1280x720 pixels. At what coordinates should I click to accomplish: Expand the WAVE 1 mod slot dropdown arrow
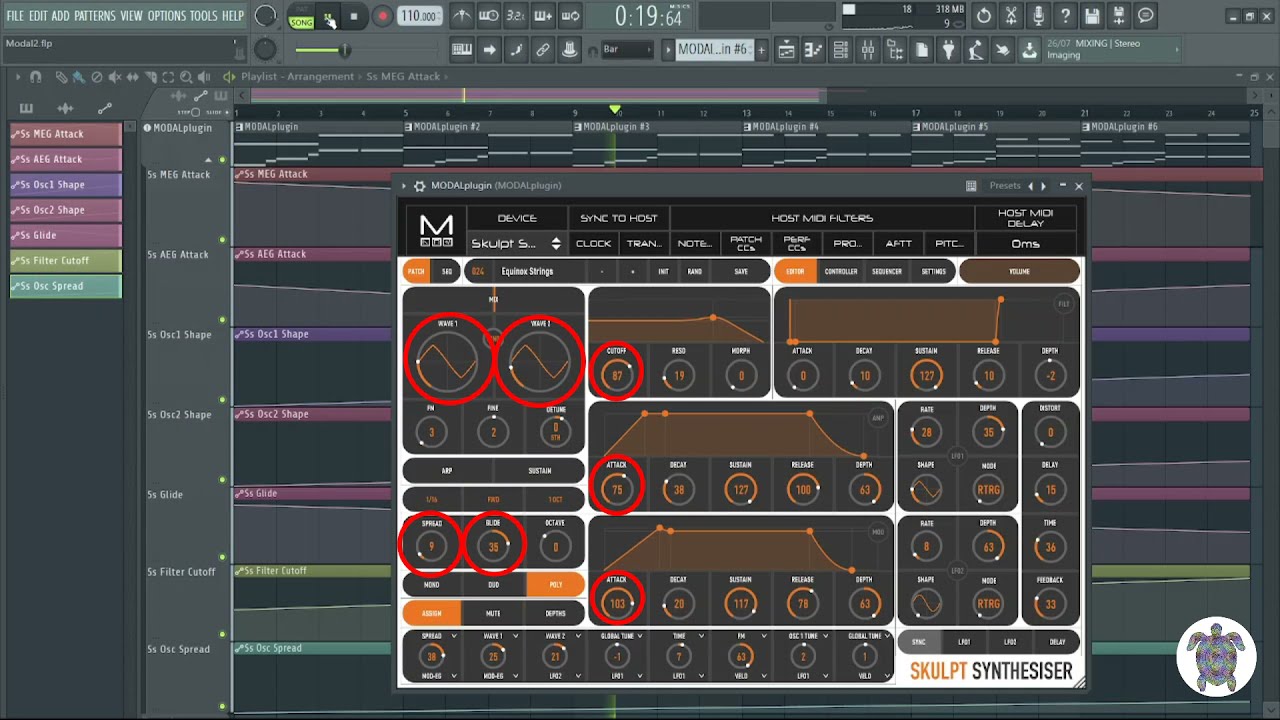tap(516, 636)
